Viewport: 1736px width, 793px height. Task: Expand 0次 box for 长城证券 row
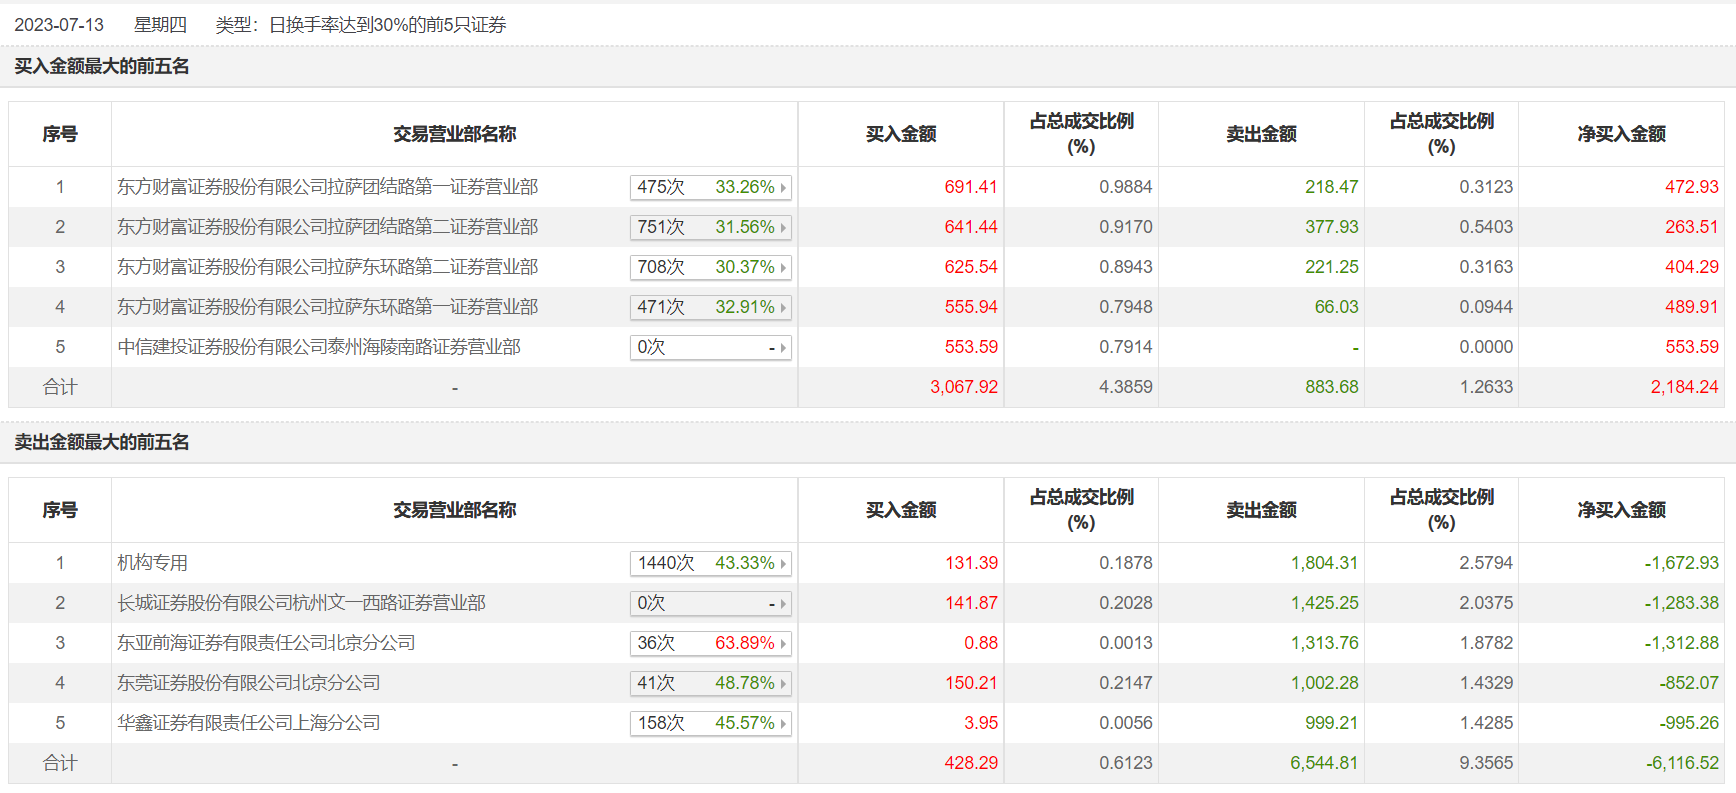coord(710,603)
